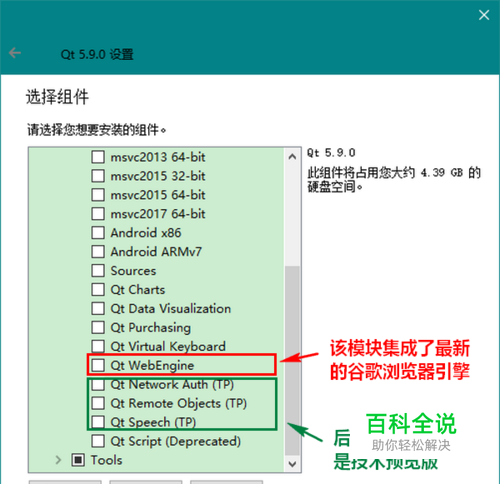Viewport: 500px width, 484px height.
Task: Select msvc2017 64-bit row label
Action: [x=158, y=214]
